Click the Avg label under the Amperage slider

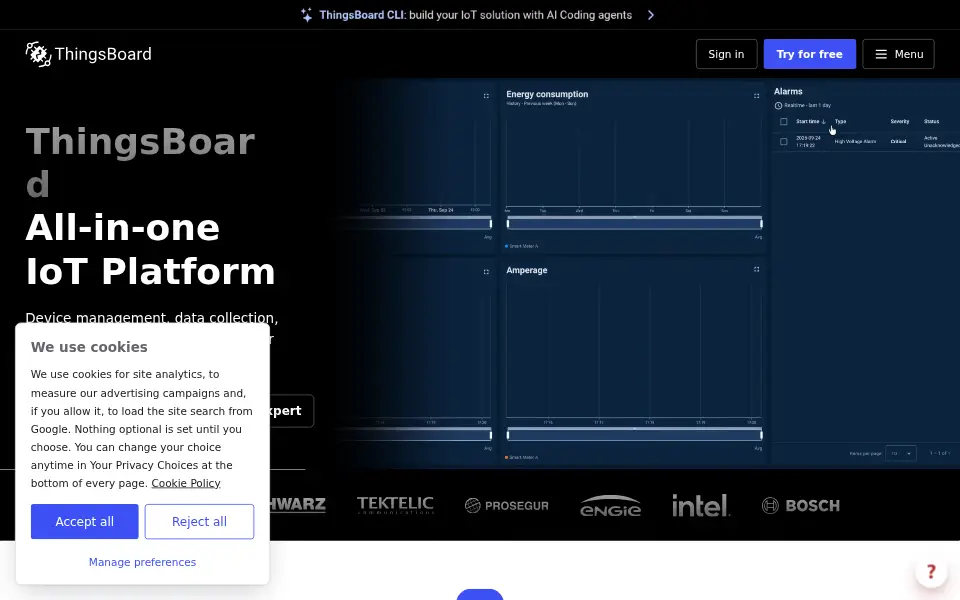758,448
